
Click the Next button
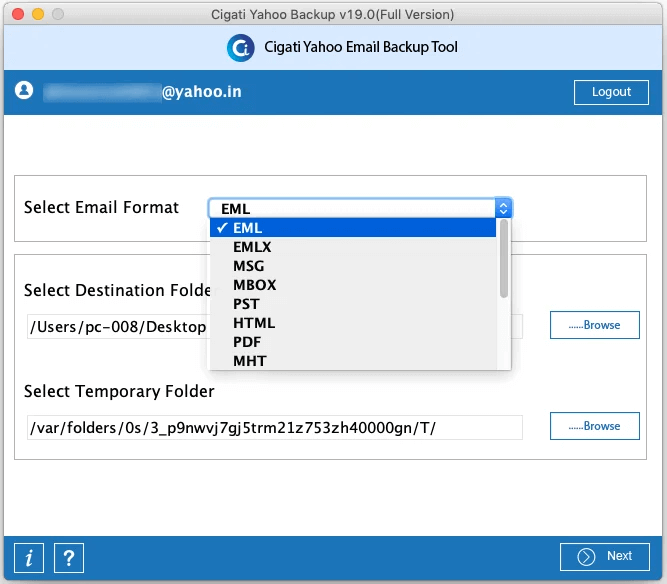pos(604,556)
